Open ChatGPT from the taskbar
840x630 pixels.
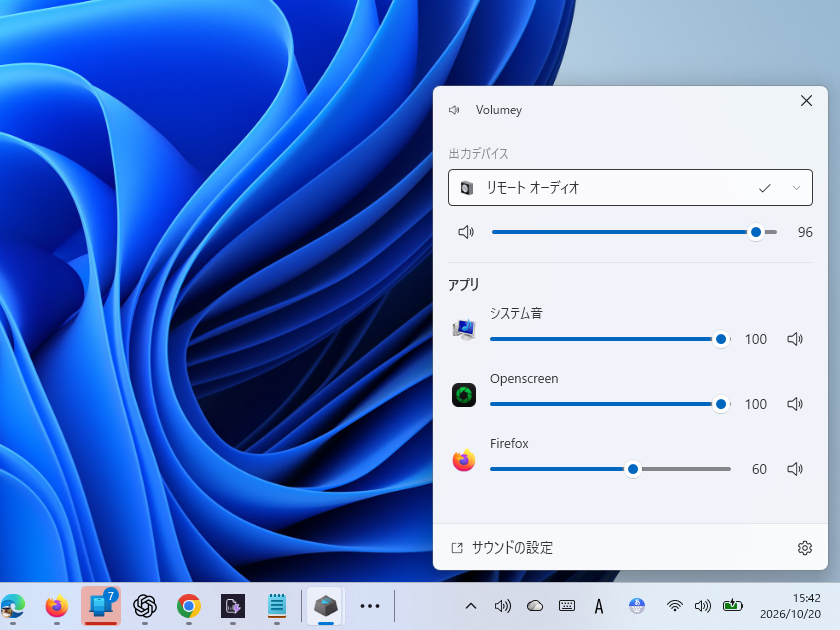tap(145, 606)
